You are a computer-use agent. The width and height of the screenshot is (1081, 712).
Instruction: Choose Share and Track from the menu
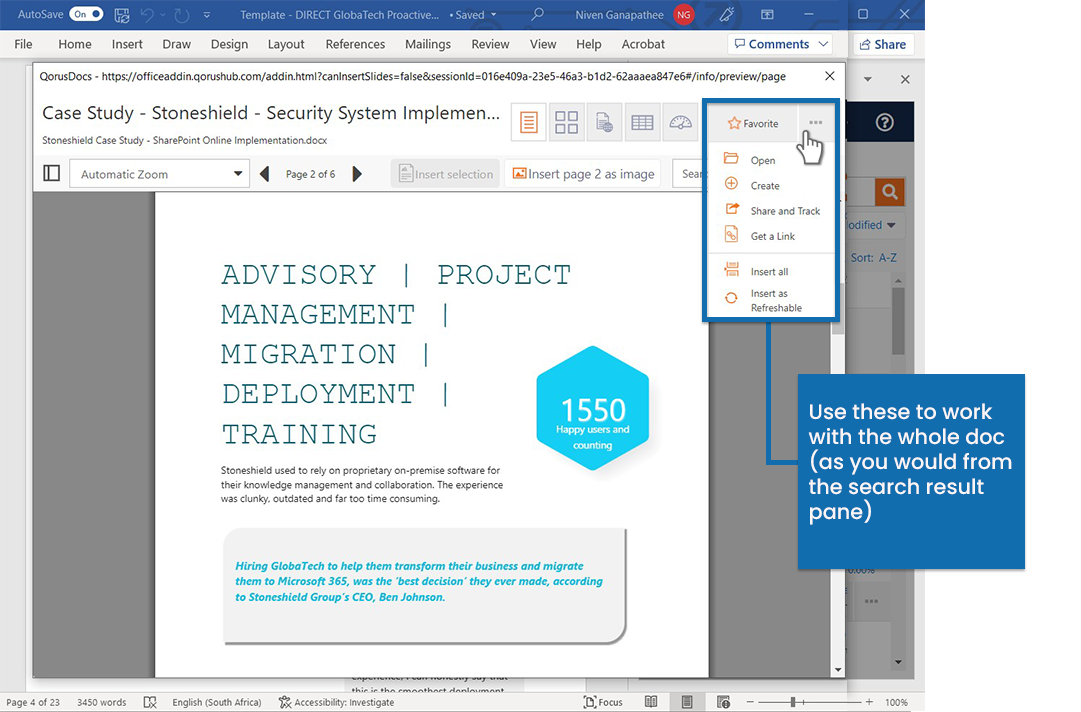(x=784, y=210)
